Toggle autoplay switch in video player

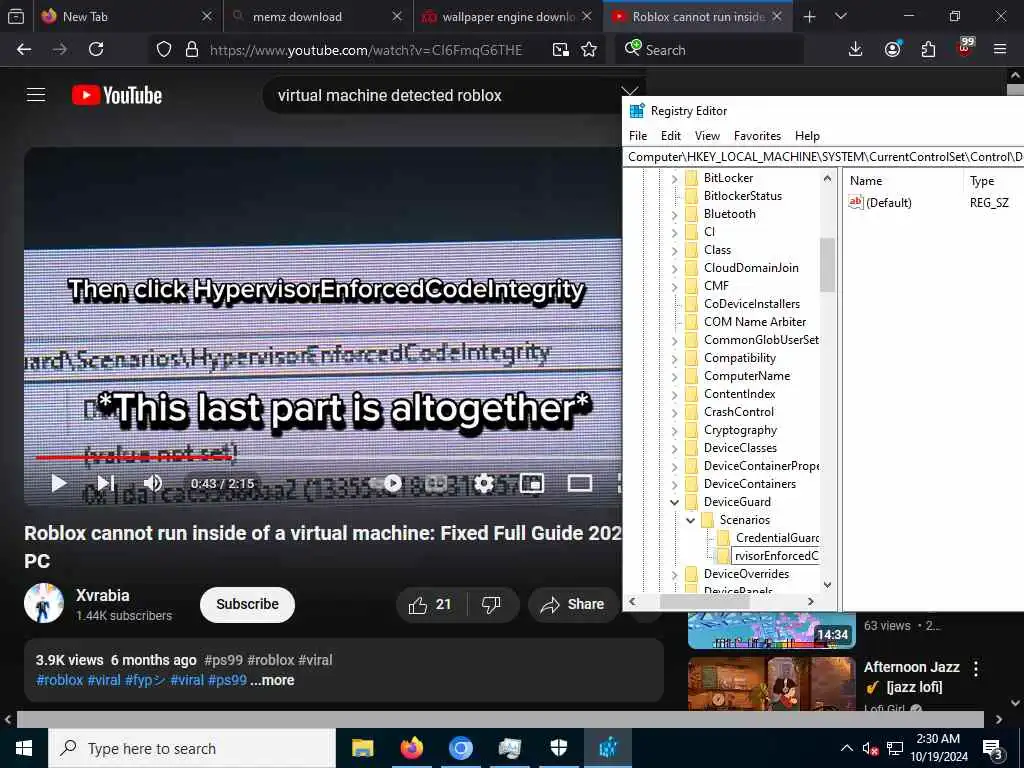click(389, 483)
